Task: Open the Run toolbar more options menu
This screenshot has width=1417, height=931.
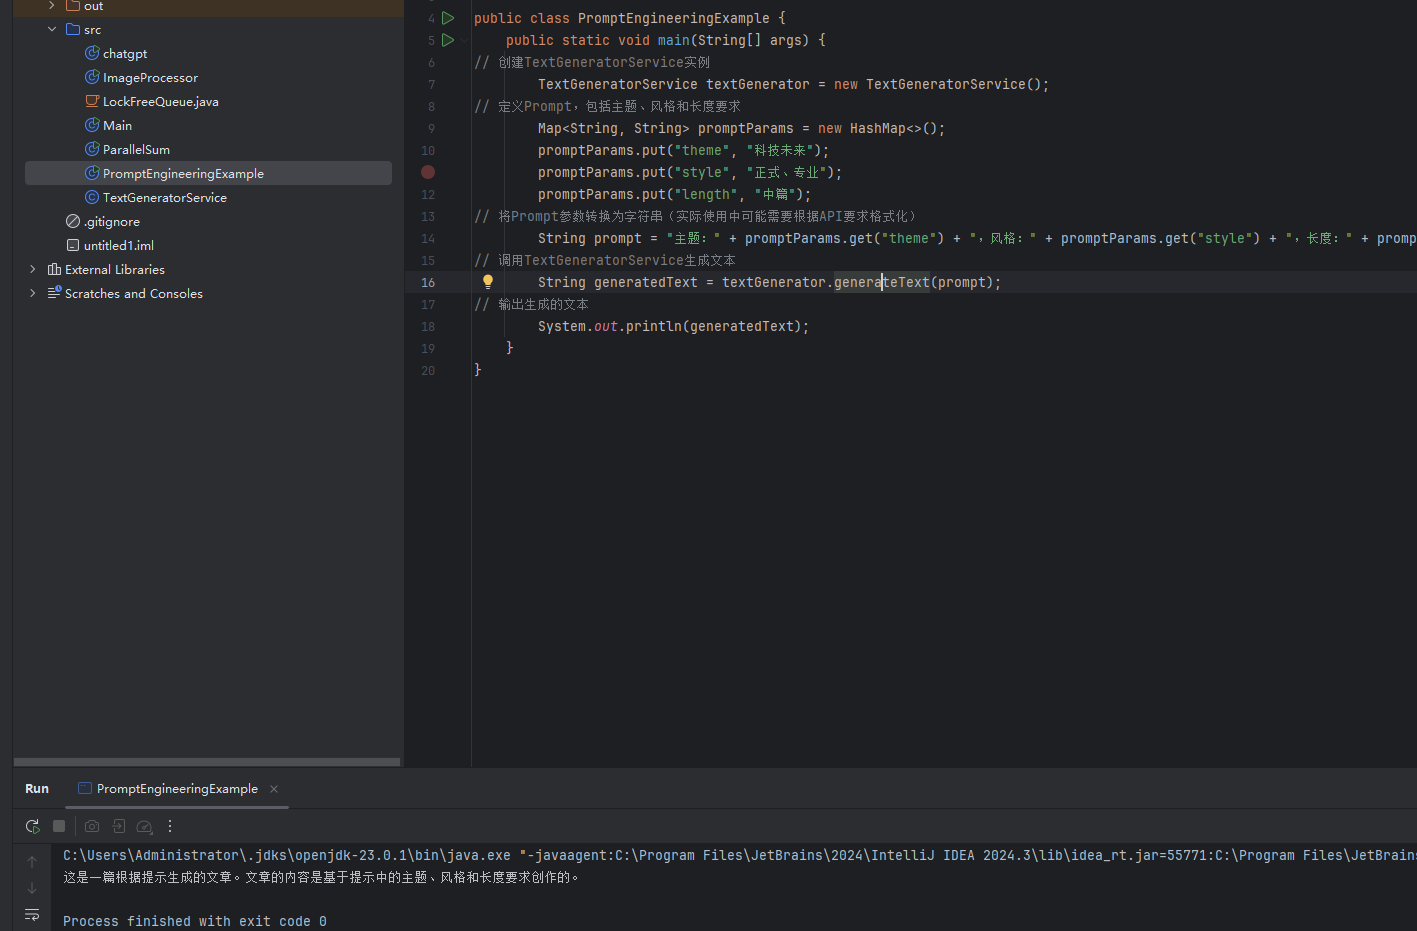Action: click(x=170, y=826)
